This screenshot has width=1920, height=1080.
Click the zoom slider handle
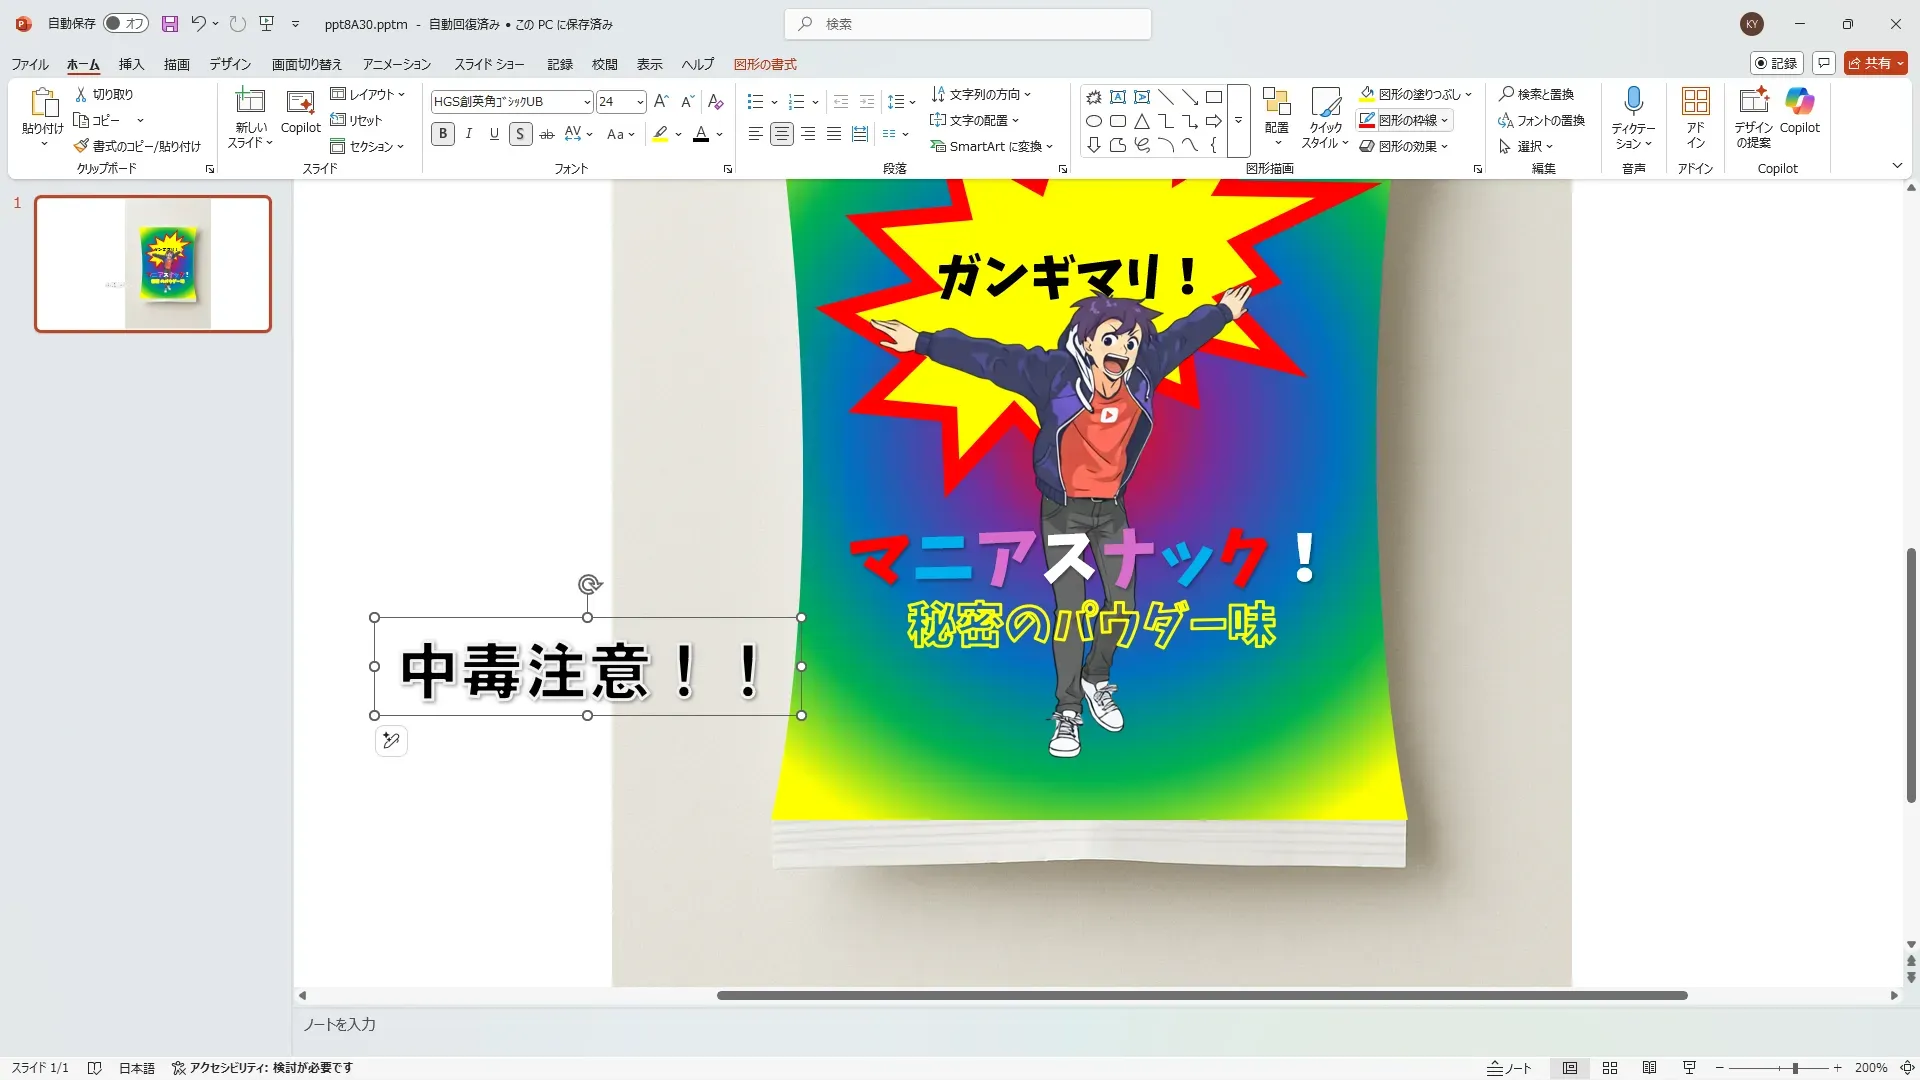(x=1795, y=1068)
